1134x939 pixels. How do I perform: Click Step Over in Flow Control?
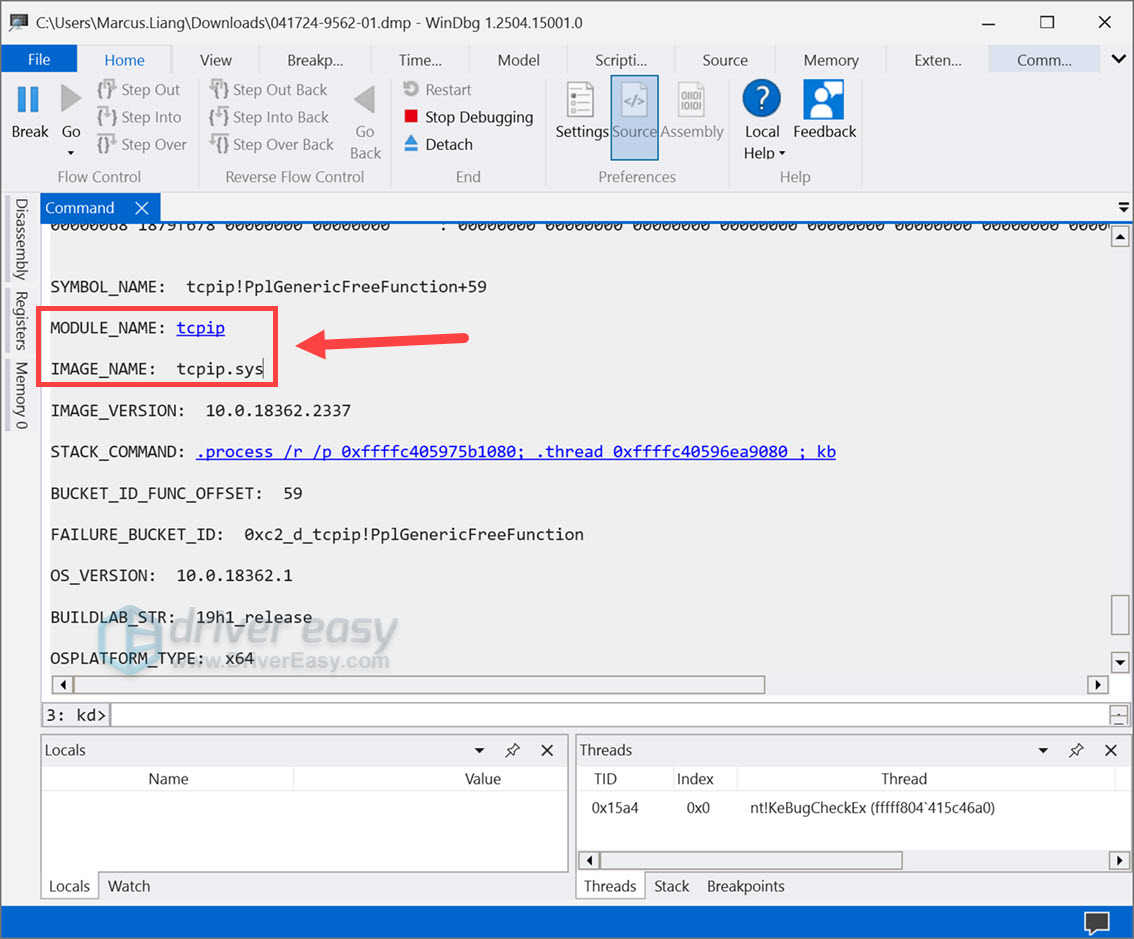point(142,145)
